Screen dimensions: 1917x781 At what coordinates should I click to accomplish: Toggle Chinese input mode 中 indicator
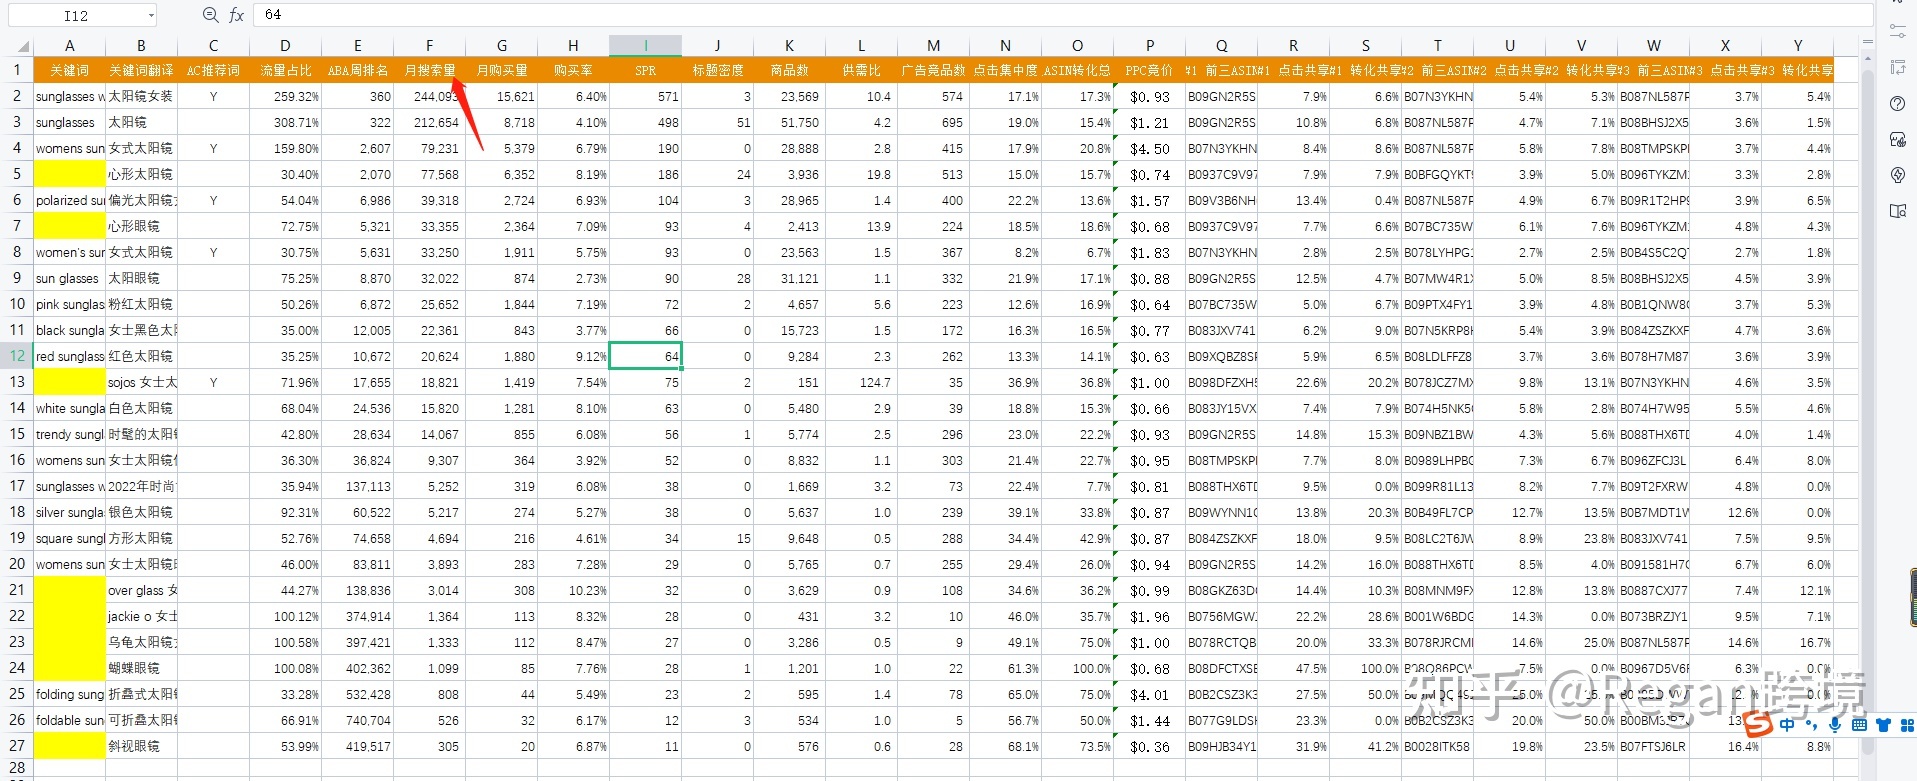(x=1787, y=725)
